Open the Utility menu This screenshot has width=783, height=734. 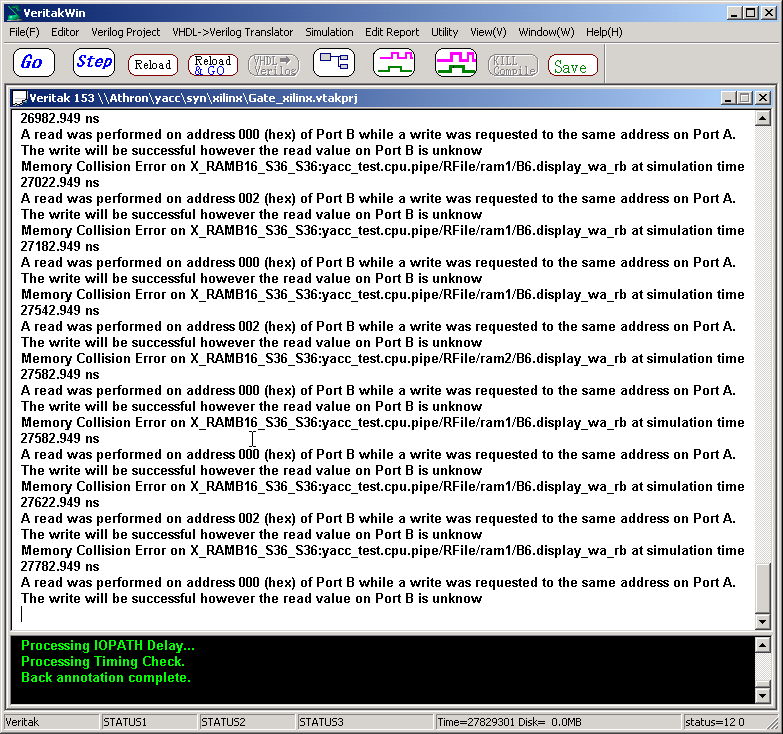pyautogui.click(x=445, y=32)
